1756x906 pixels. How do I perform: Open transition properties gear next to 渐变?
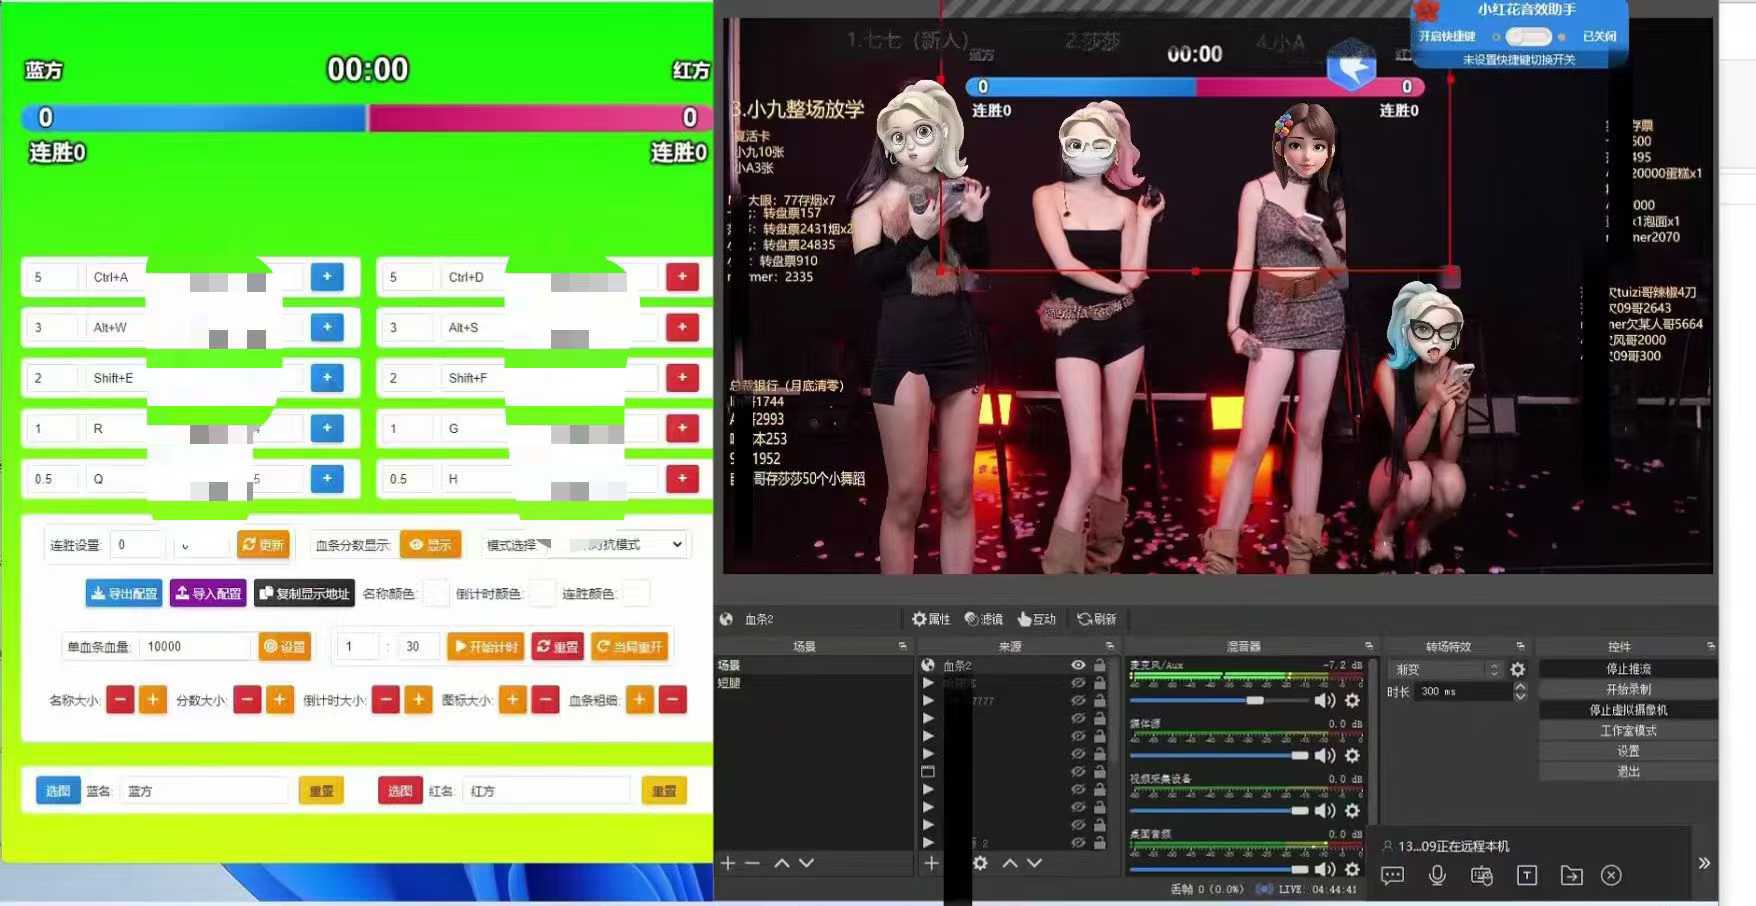[x=1518, y=669]
